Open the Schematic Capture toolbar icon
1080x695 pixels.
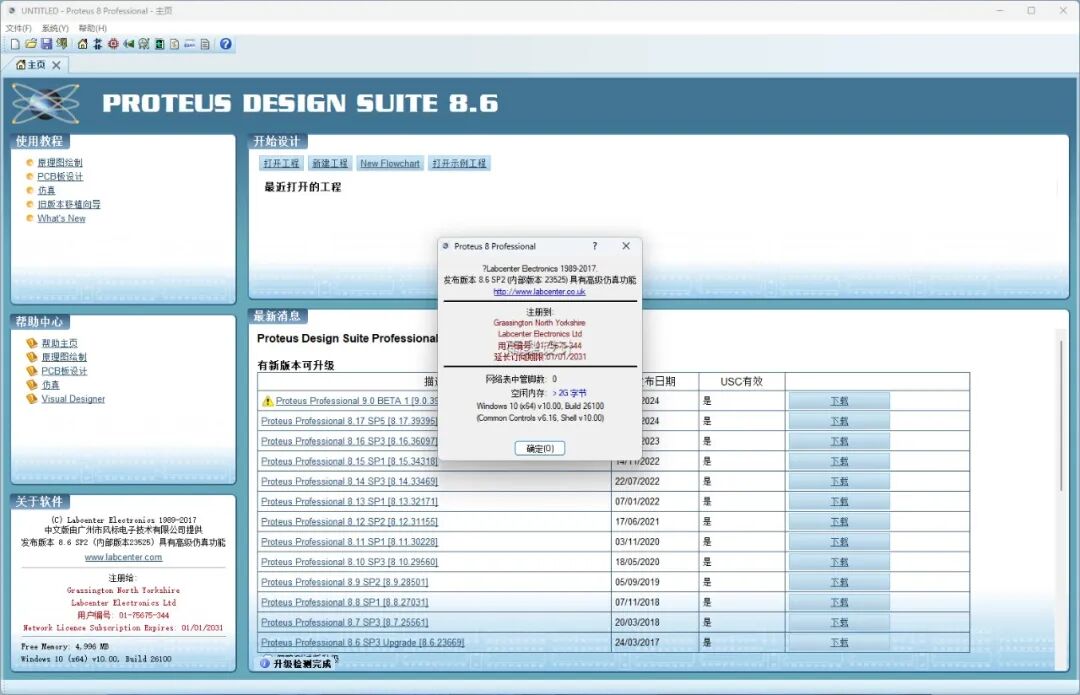click(x=98, y=44)
